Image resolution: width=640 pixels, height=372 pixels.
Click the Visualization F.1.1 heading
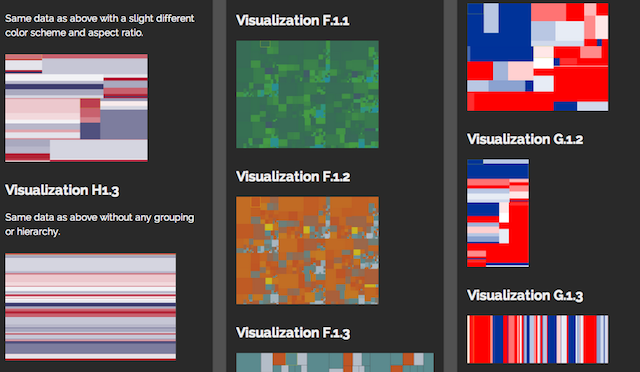(293, 20)
